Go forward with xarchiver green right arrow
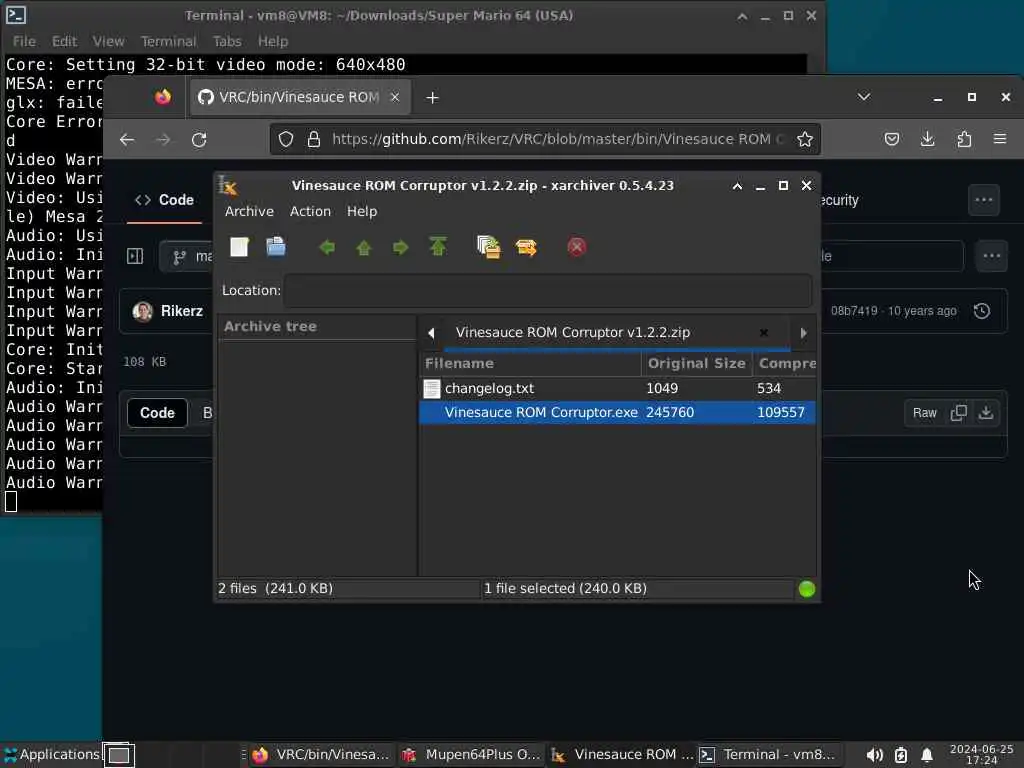 tap(400, 248)
